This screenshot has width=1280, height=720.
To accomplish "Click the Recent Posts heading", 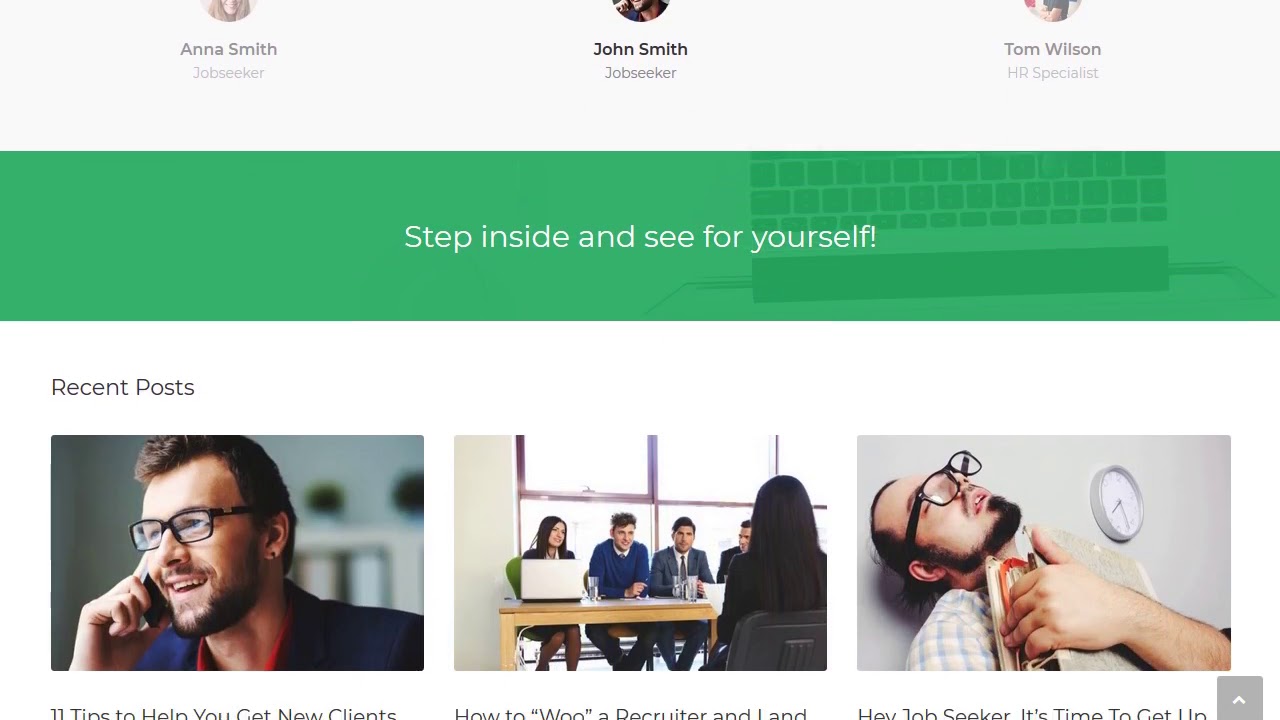I will coord(123,387).
